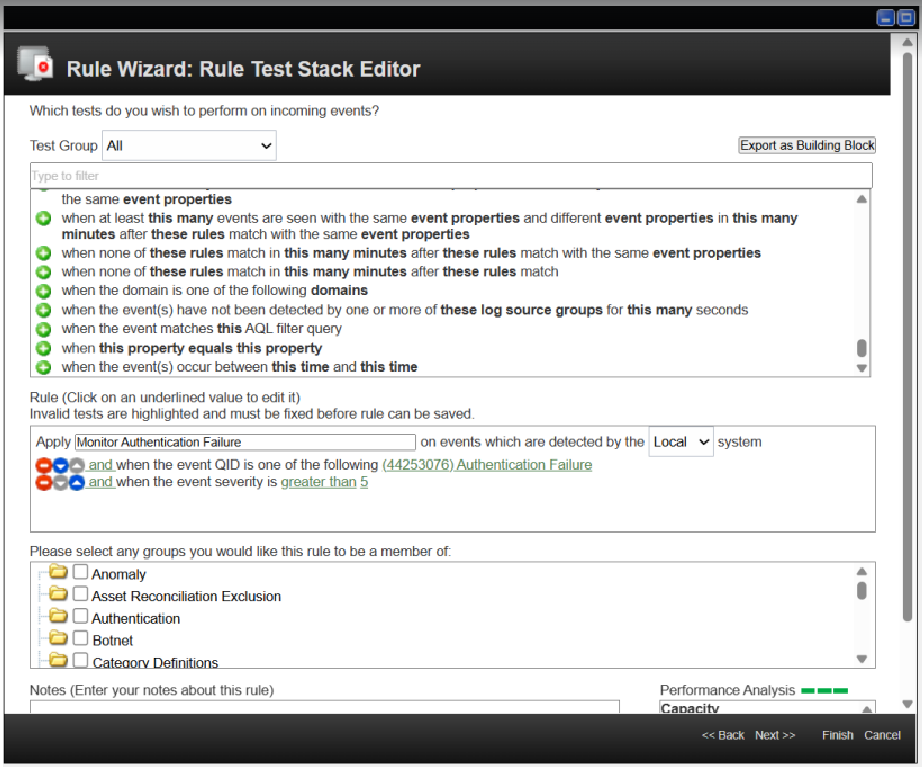
Task: Go to the Next wizard step
Action: point(775,735)
